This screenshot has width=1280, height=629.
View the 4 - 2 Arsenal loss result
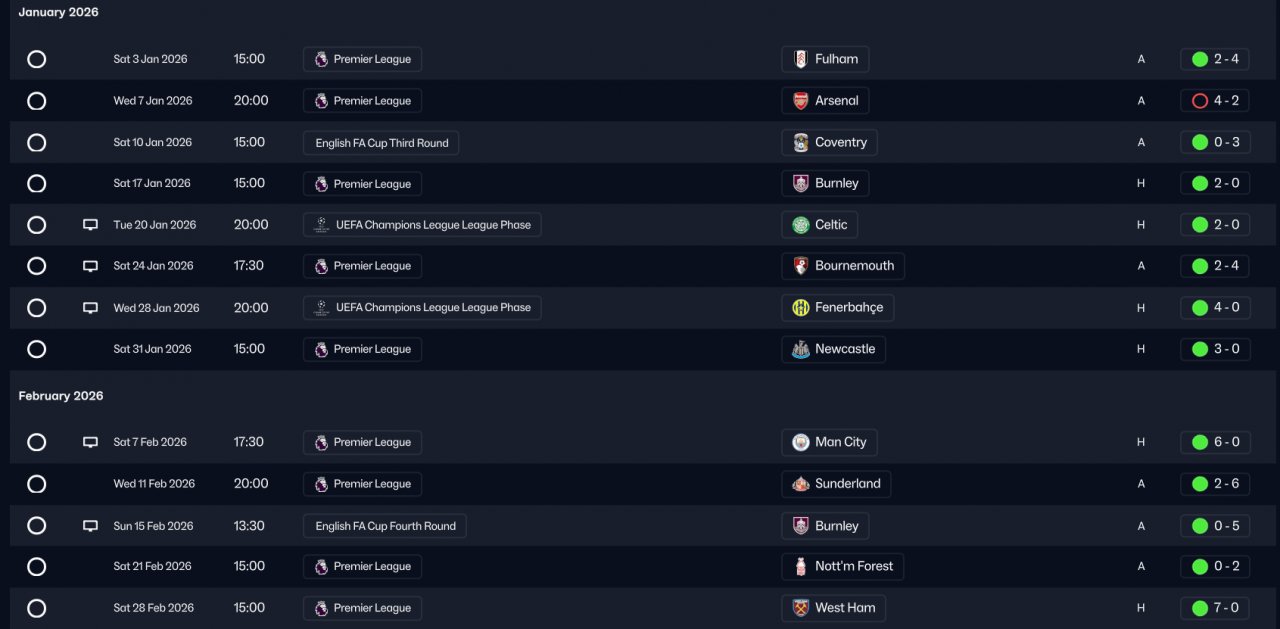pos(1215,101)
